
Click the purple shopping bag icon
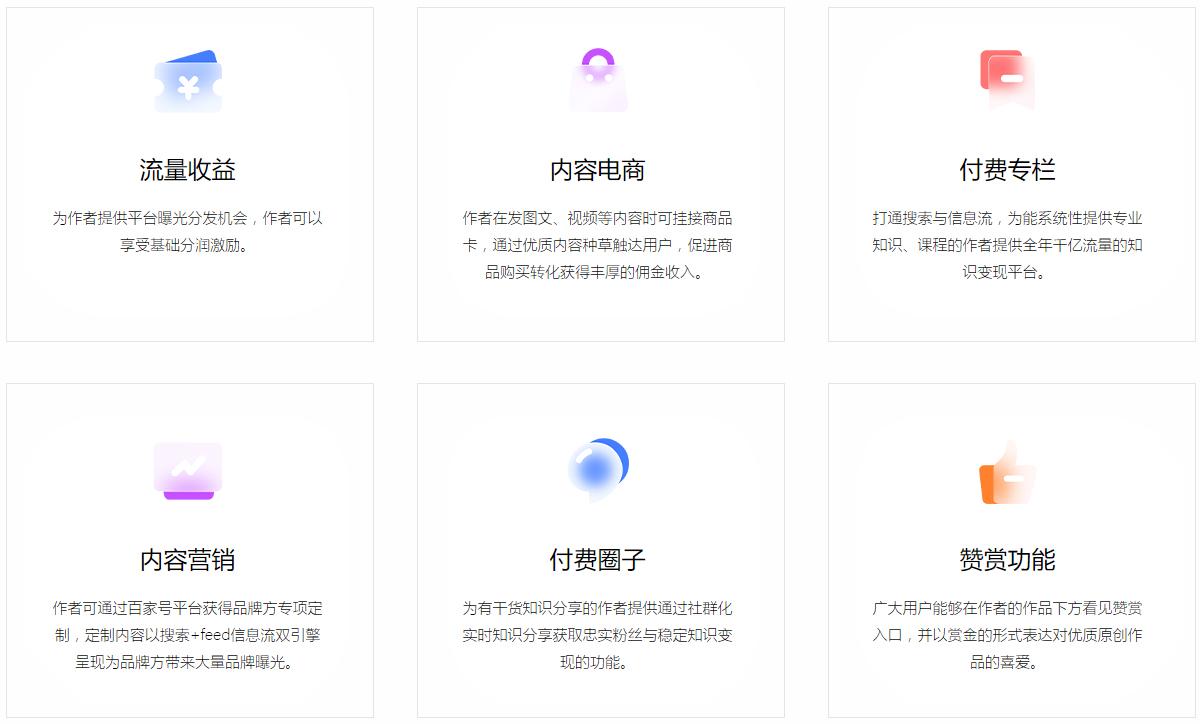point(598,81)
